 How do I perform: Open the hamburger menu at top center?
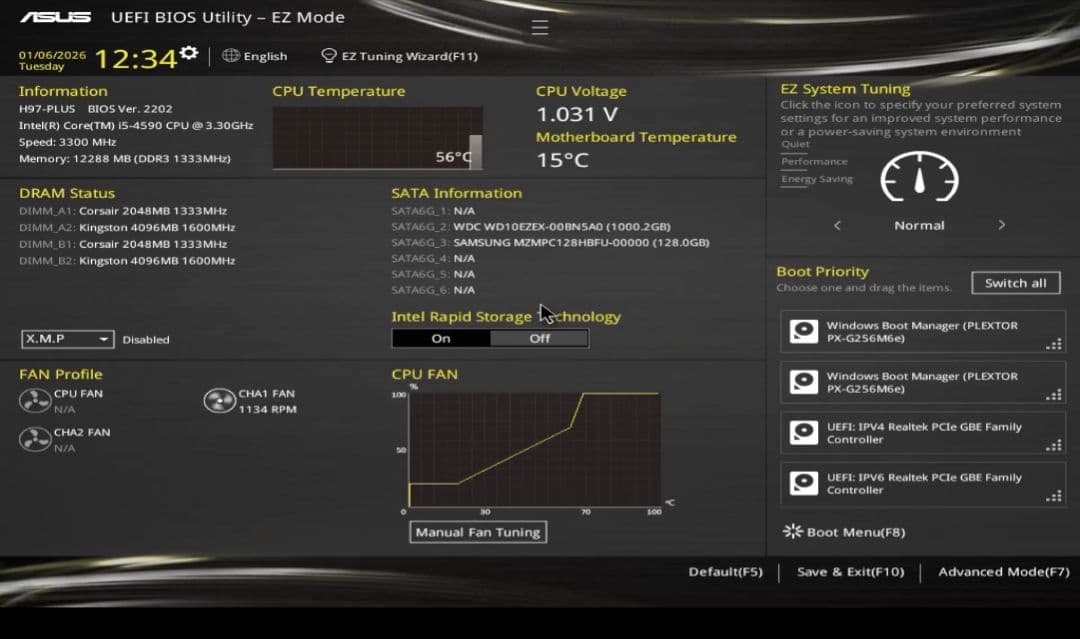pos(539,27)
